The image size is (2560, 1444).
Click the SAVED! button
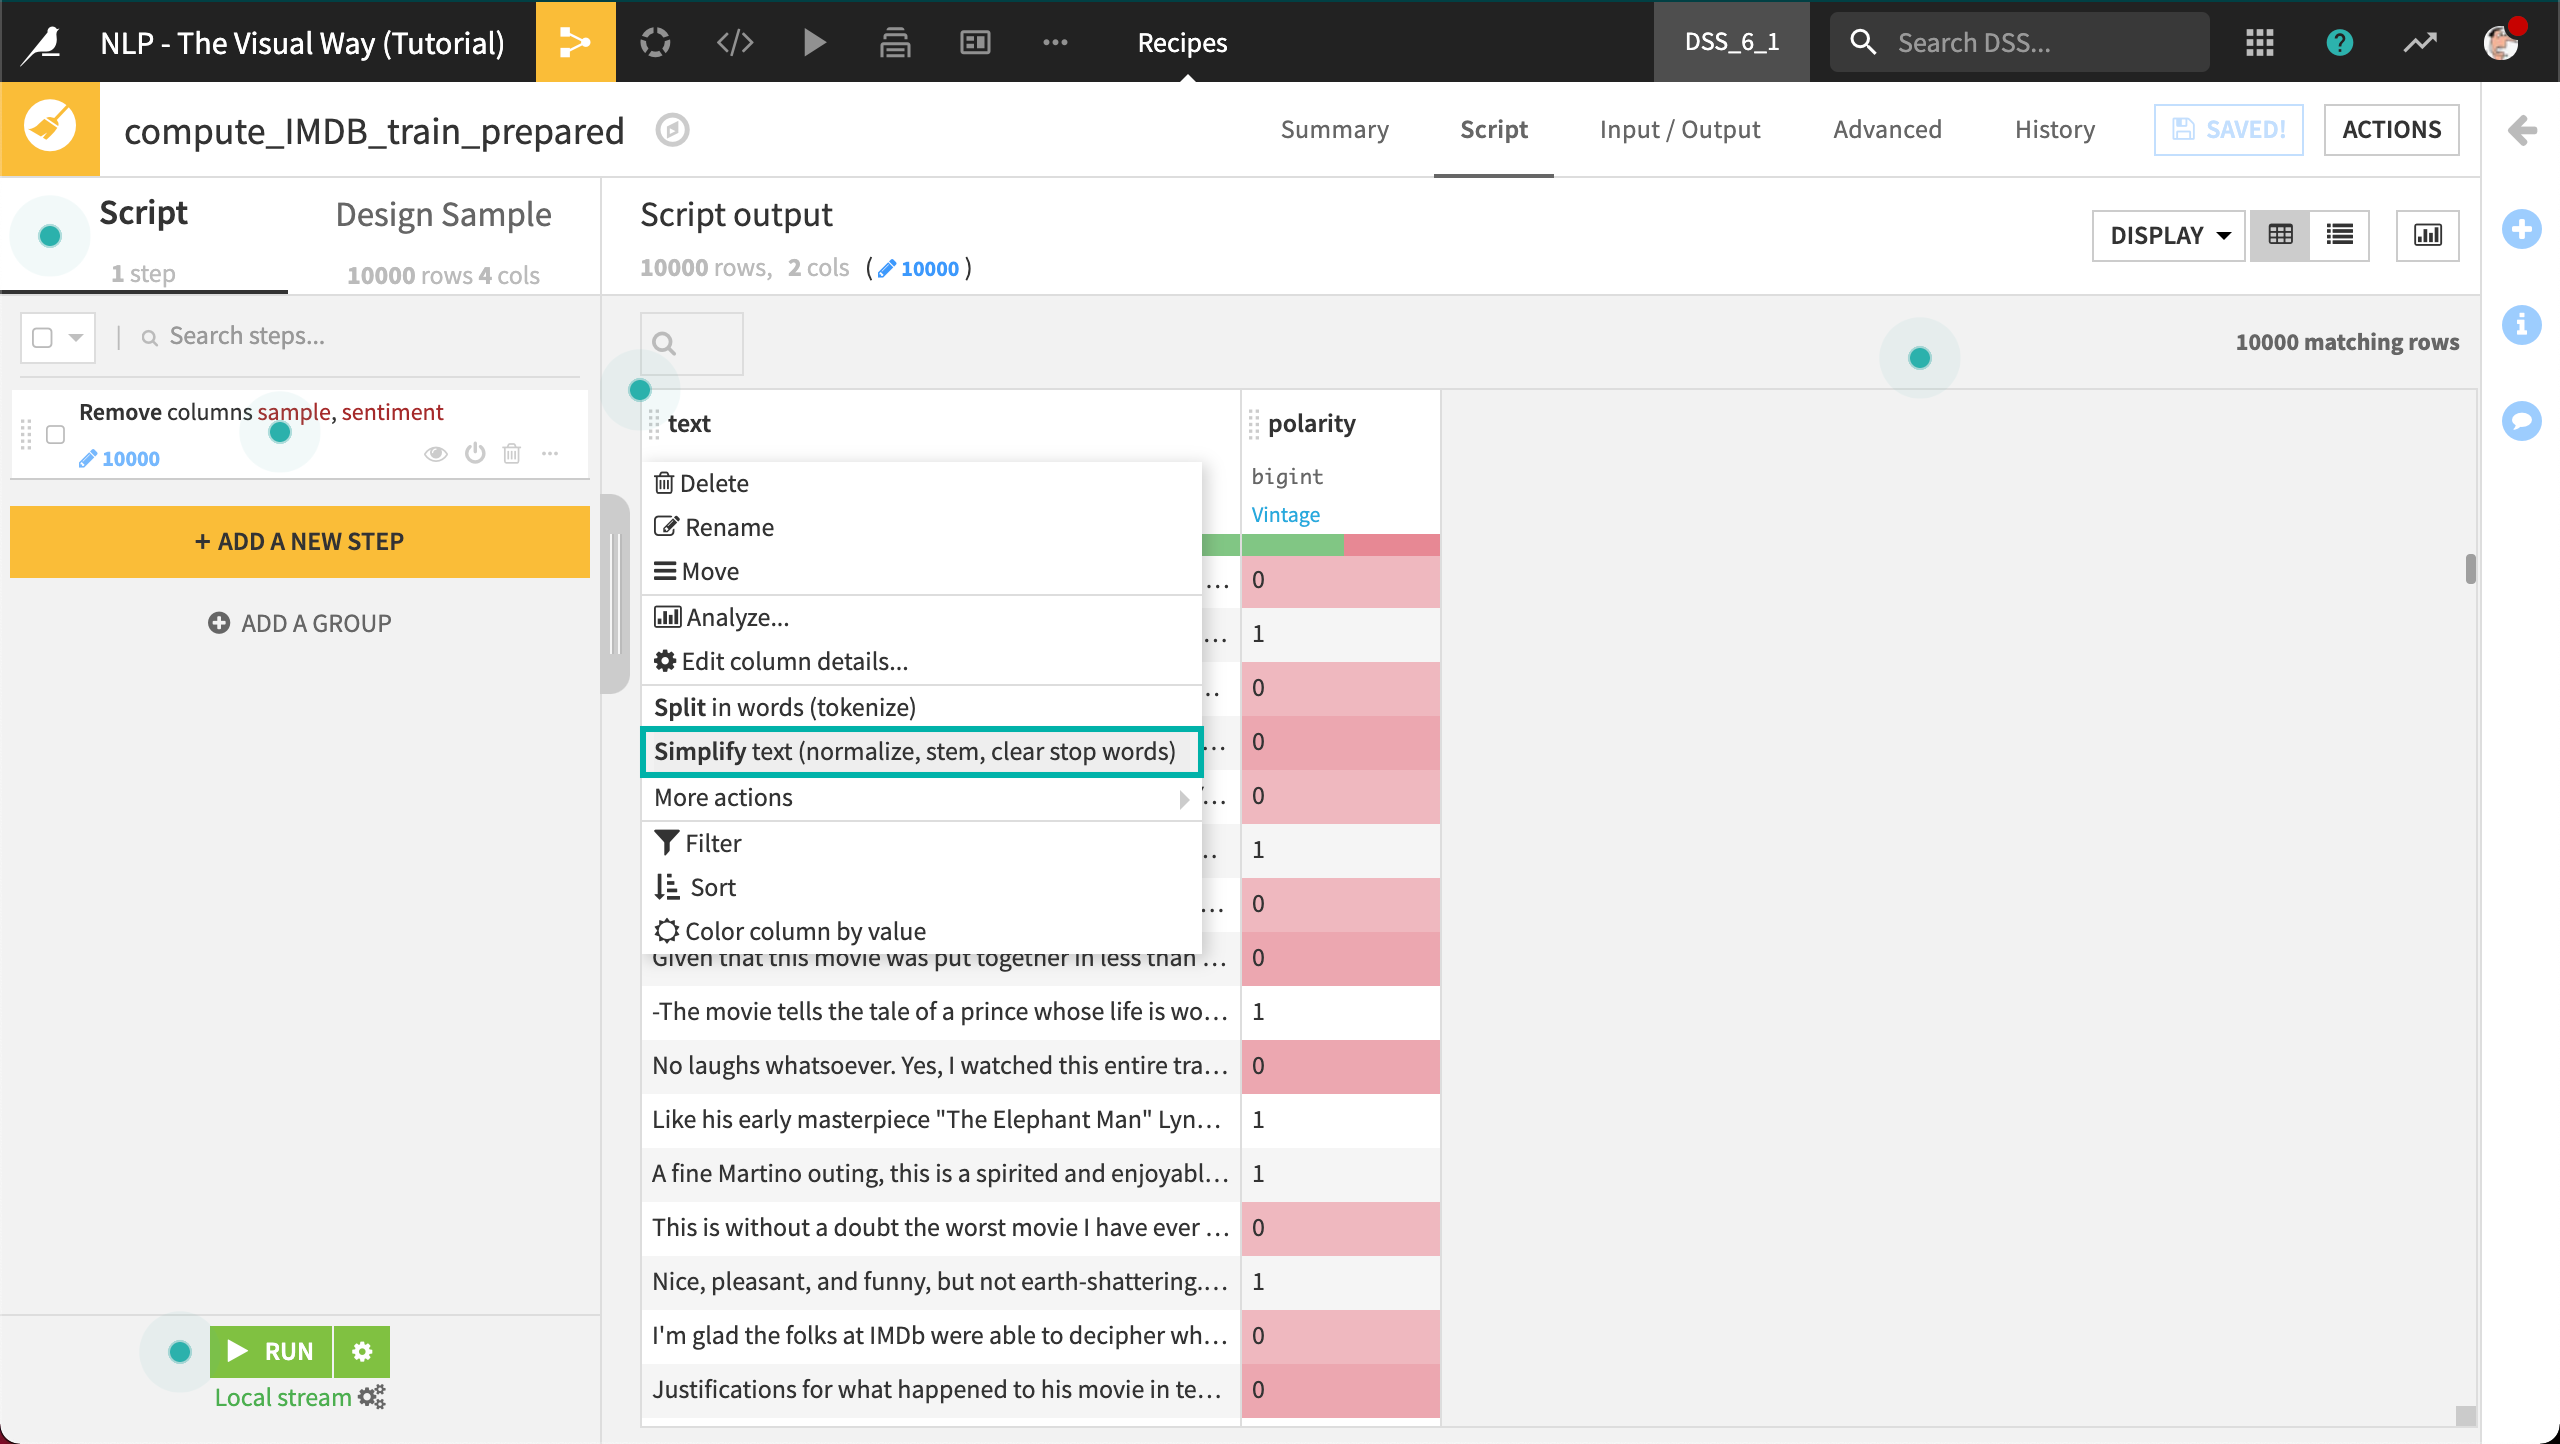click(x=2228, y=130)
